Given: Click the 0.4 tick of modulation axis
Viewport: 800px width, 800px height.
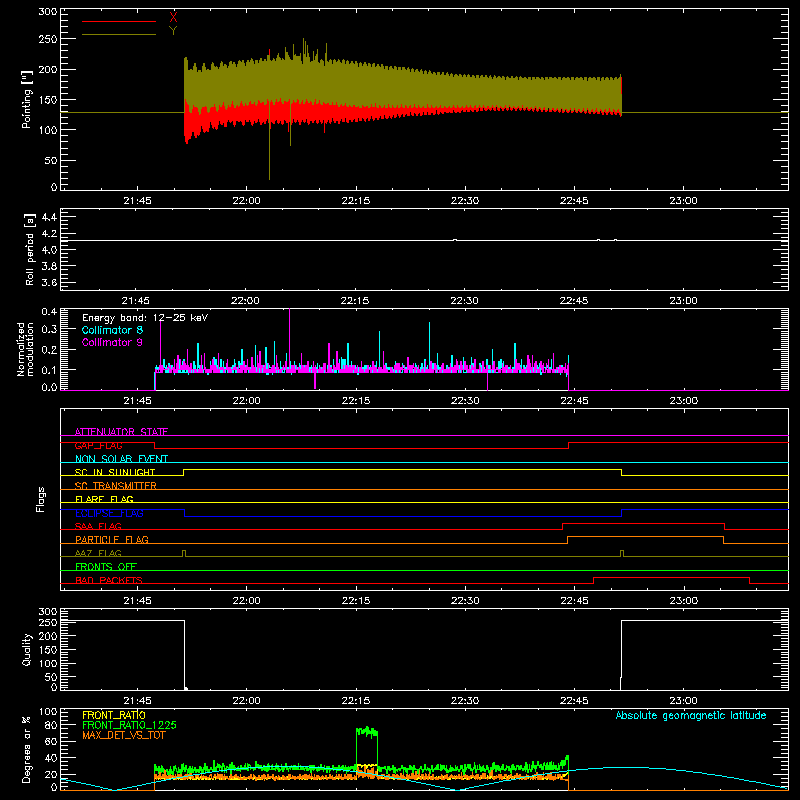Looking at the screenshot, I should [x=49, y=312].
